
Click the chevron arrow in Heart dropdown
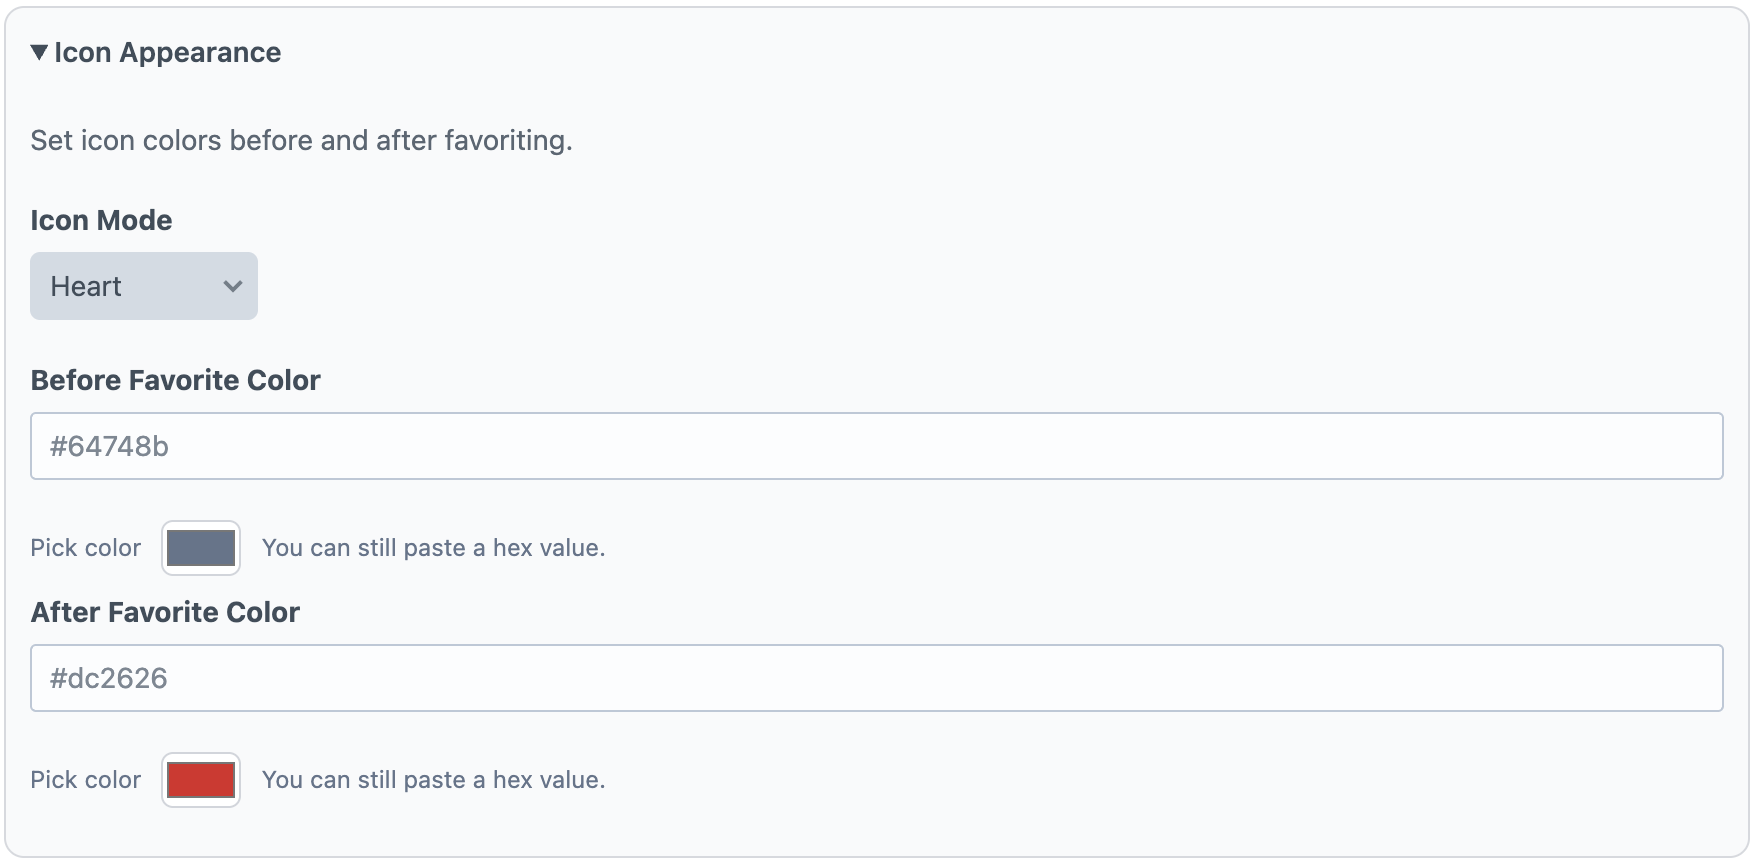pos(233,286)
